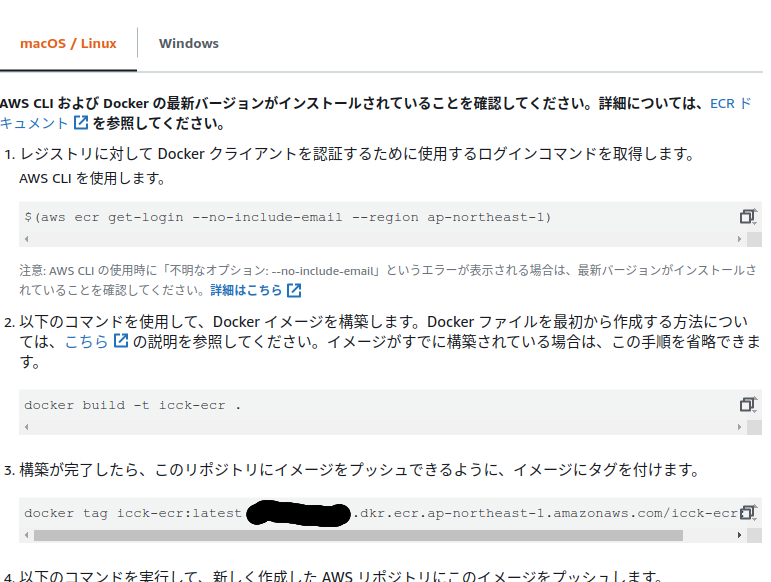Open the こちら Dockerfile instructions link

click(86, 342)
